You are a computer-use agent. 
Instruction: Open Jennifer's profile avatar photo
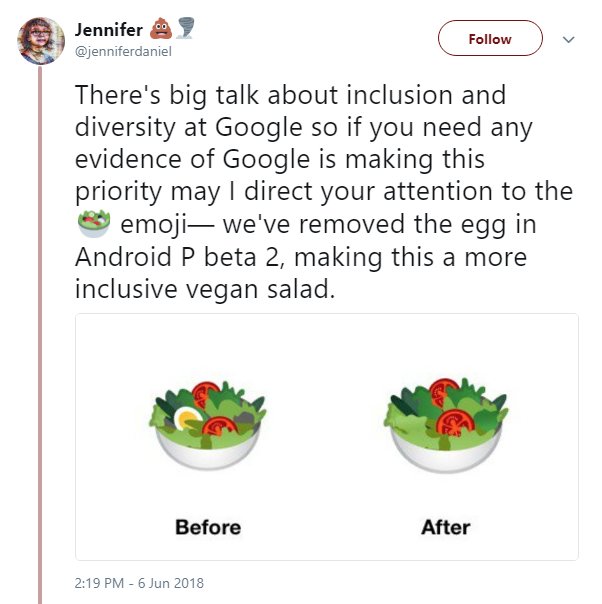pos(41,40)
